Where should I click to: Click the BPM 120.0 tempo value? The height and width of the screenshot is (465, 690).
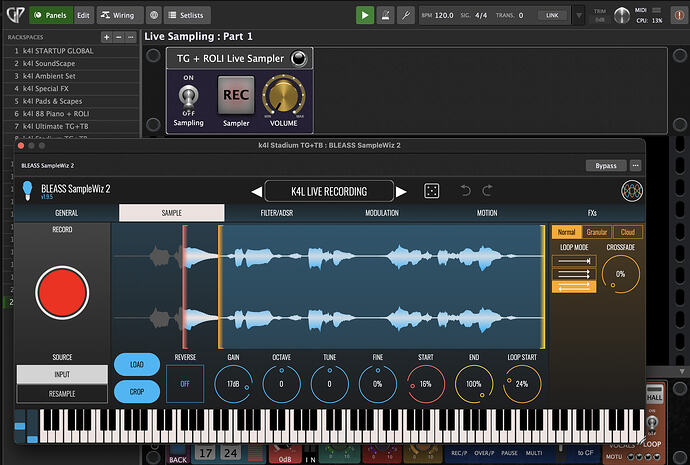444,15
